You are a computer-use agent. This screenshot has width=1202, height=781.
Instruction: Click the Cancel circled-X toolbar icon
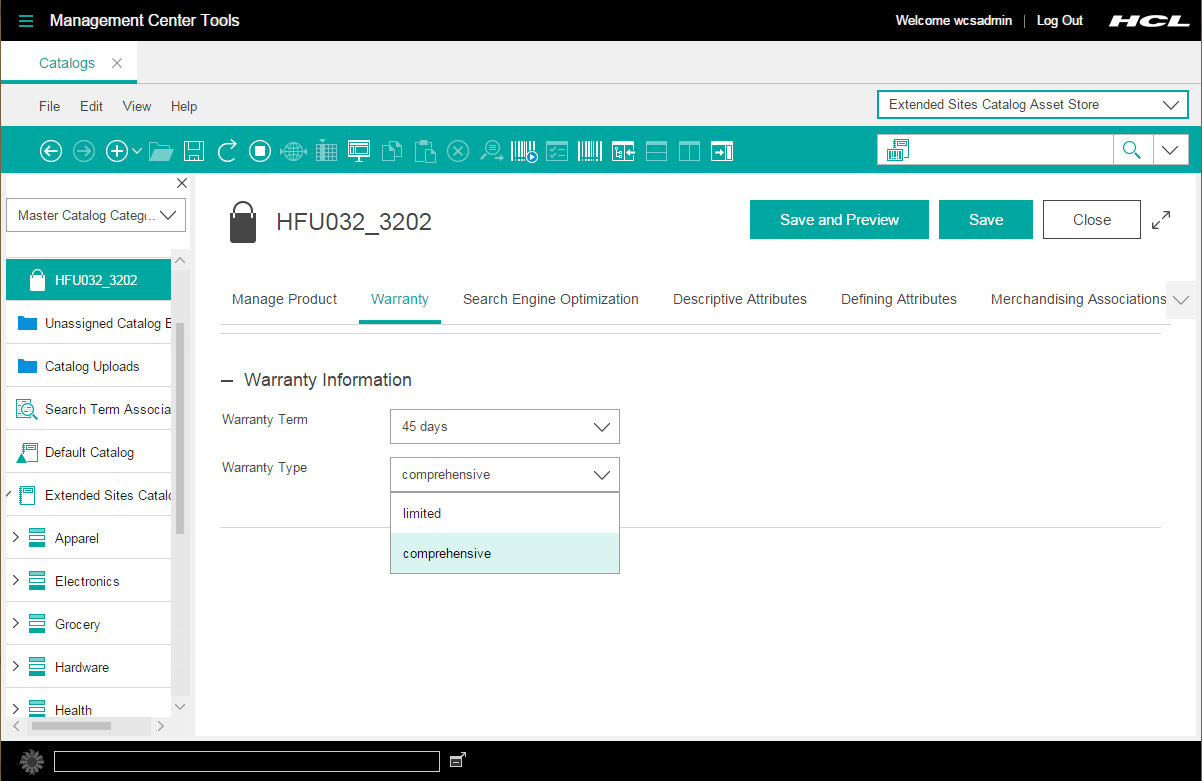click(x=458, y=151)
